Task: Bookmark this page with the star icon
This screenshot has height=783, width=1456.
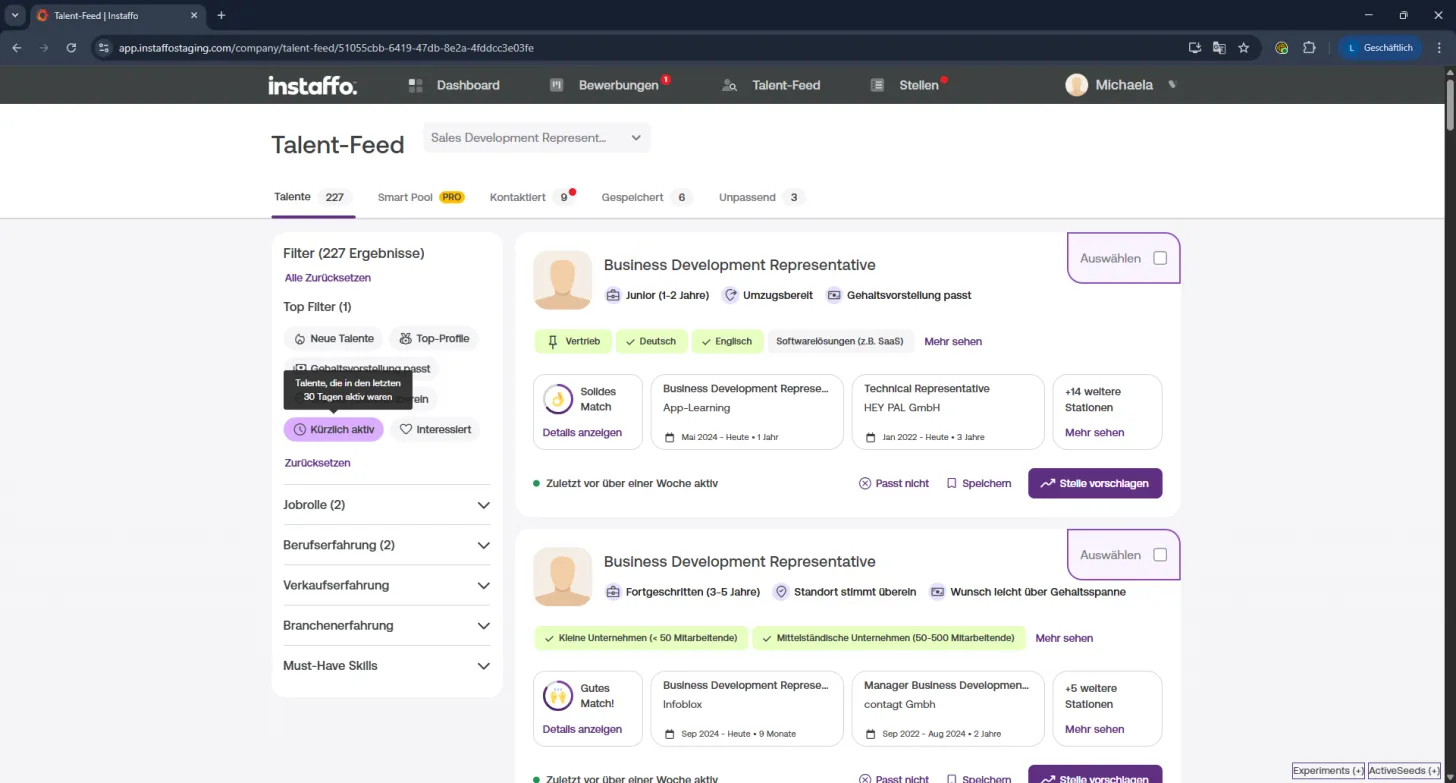Action: click(x=1244, y=47)
